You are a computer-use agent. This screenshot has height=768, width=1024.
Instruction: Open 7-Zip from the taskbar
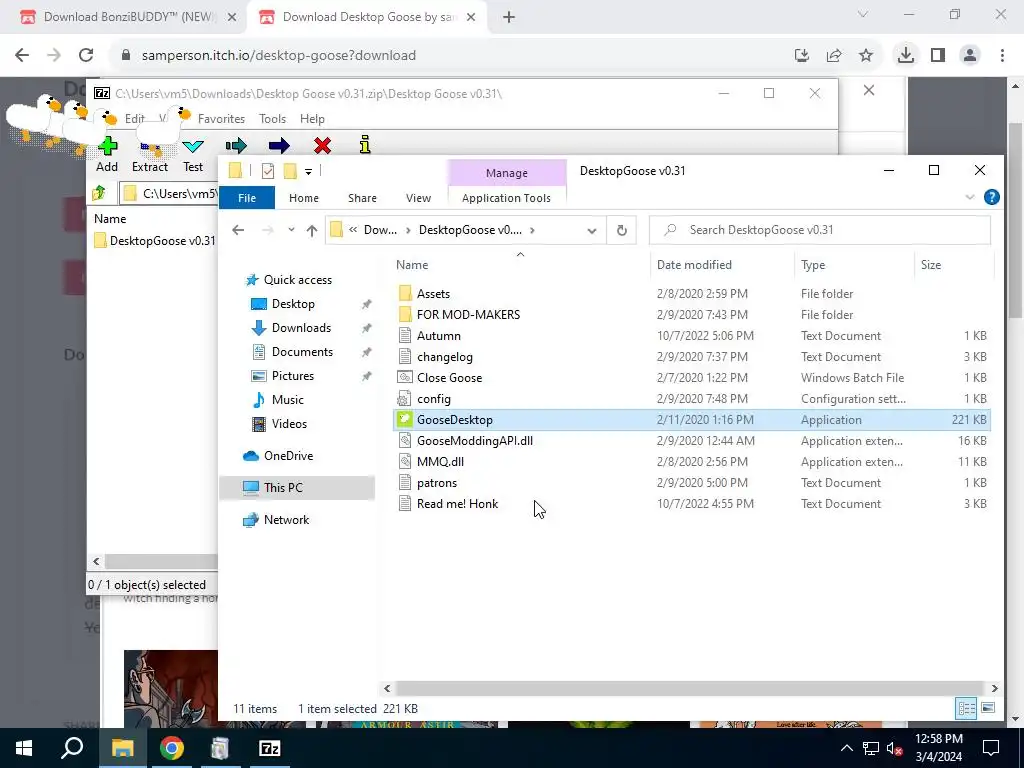pyautogui.click(x=270, y=748)
